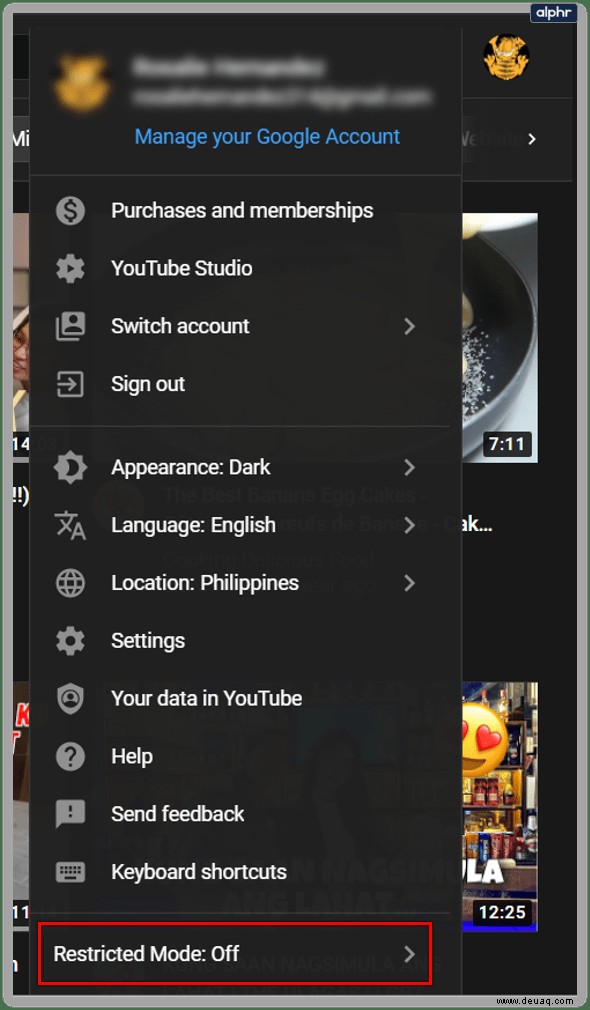The width and height of the screenshot is (590, 1010).
Task: Click the Keyboard shortcuts keyboard icon
Action: point(70,872)
